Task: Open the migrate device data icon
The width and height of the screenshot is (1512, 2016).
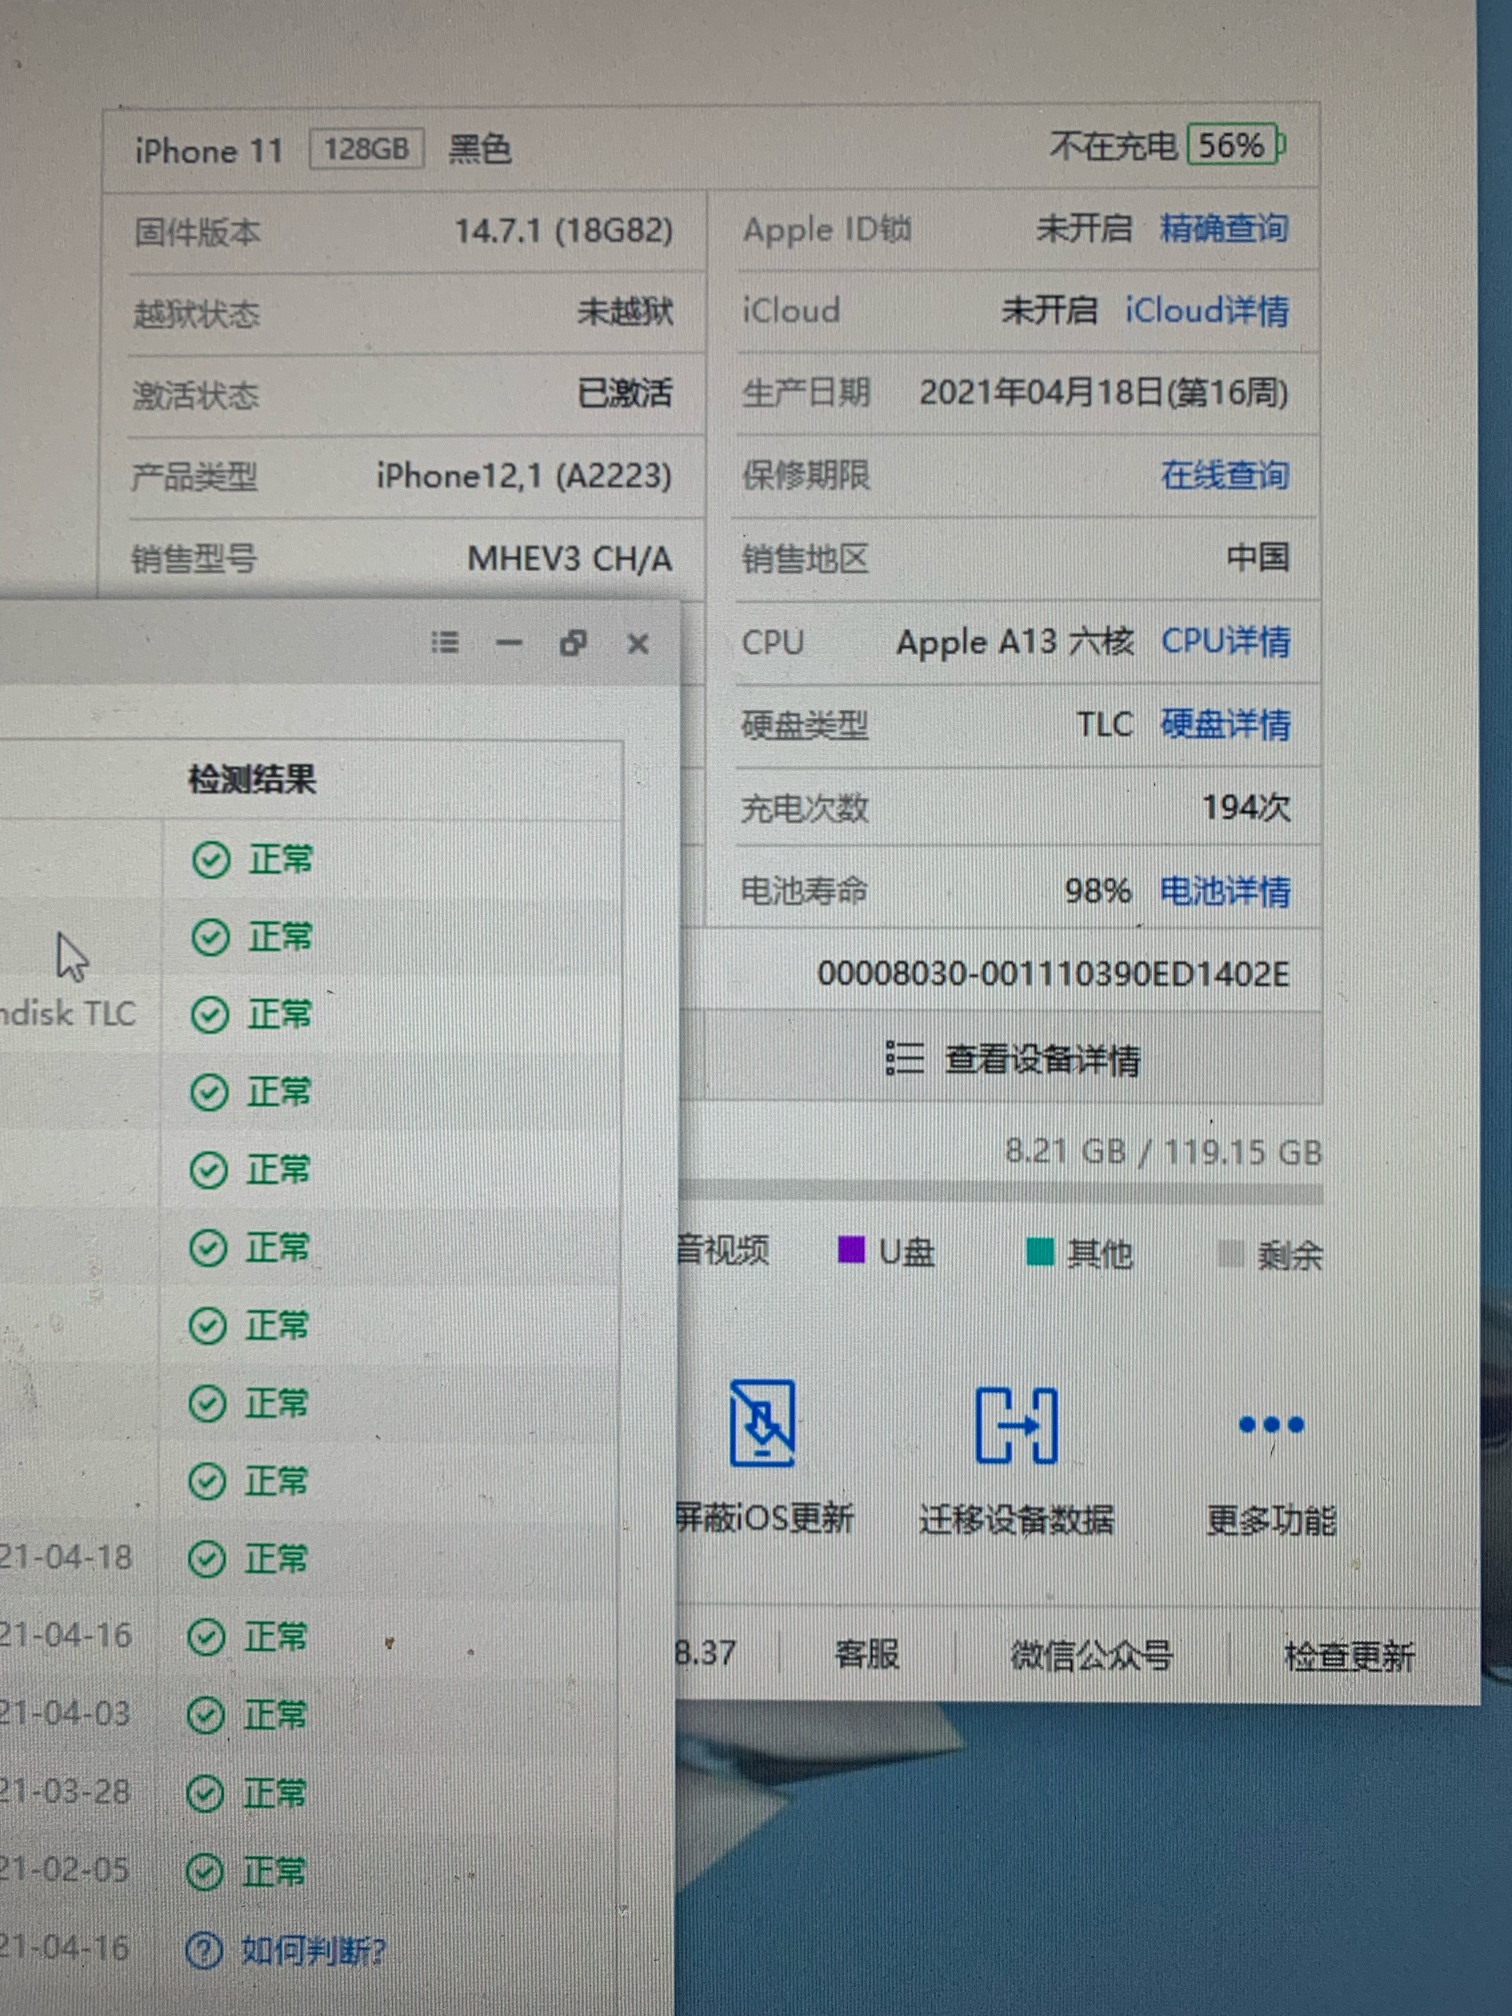Action: [1016, 1424]
